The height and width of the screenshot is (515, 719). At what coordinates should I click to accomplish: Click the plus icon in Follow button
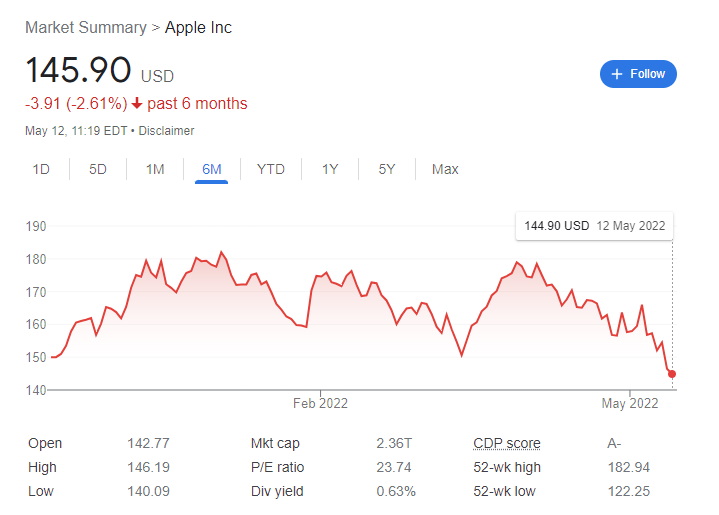617,74
